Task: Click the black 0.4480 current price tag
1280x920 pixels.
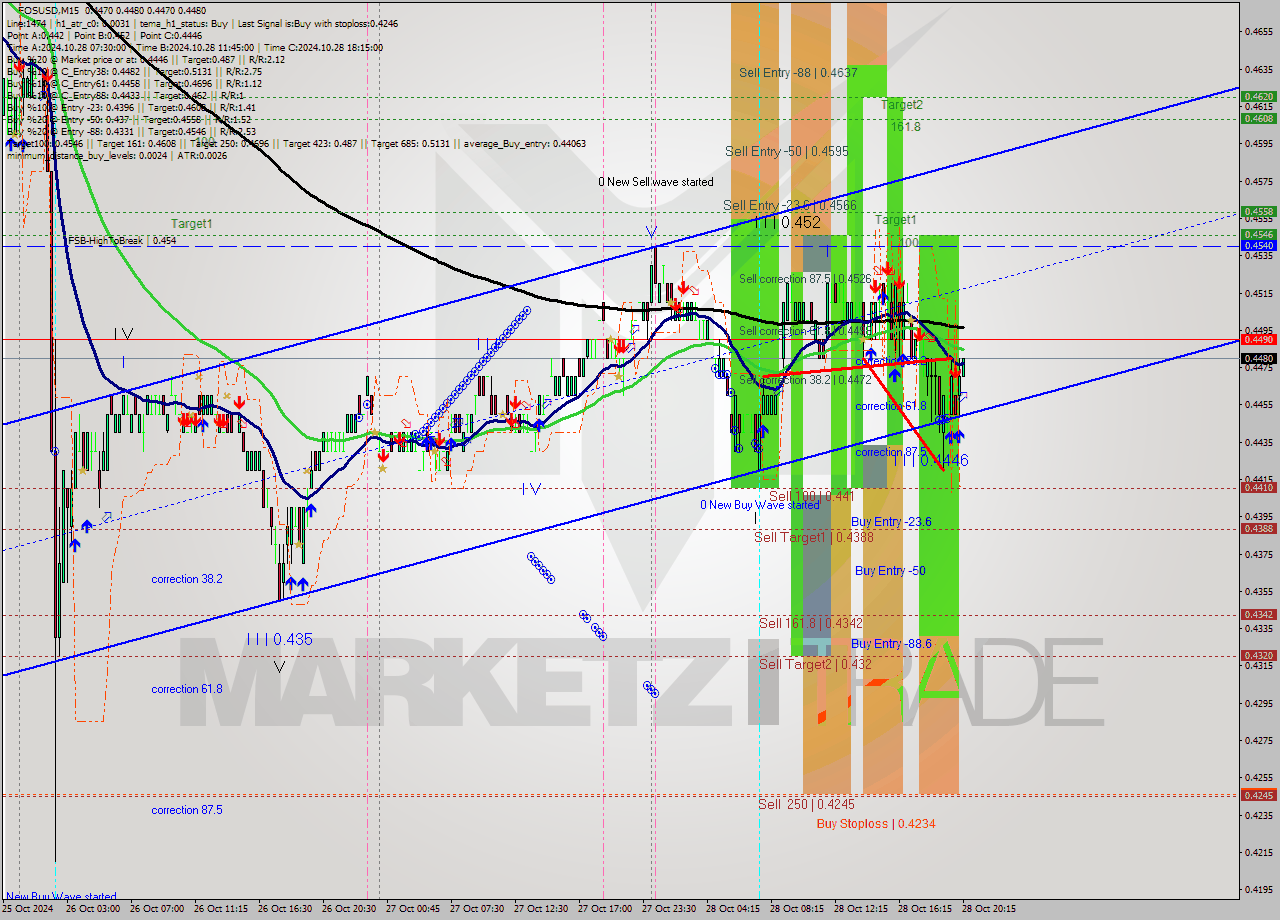Action: (x=1258, y=358)
